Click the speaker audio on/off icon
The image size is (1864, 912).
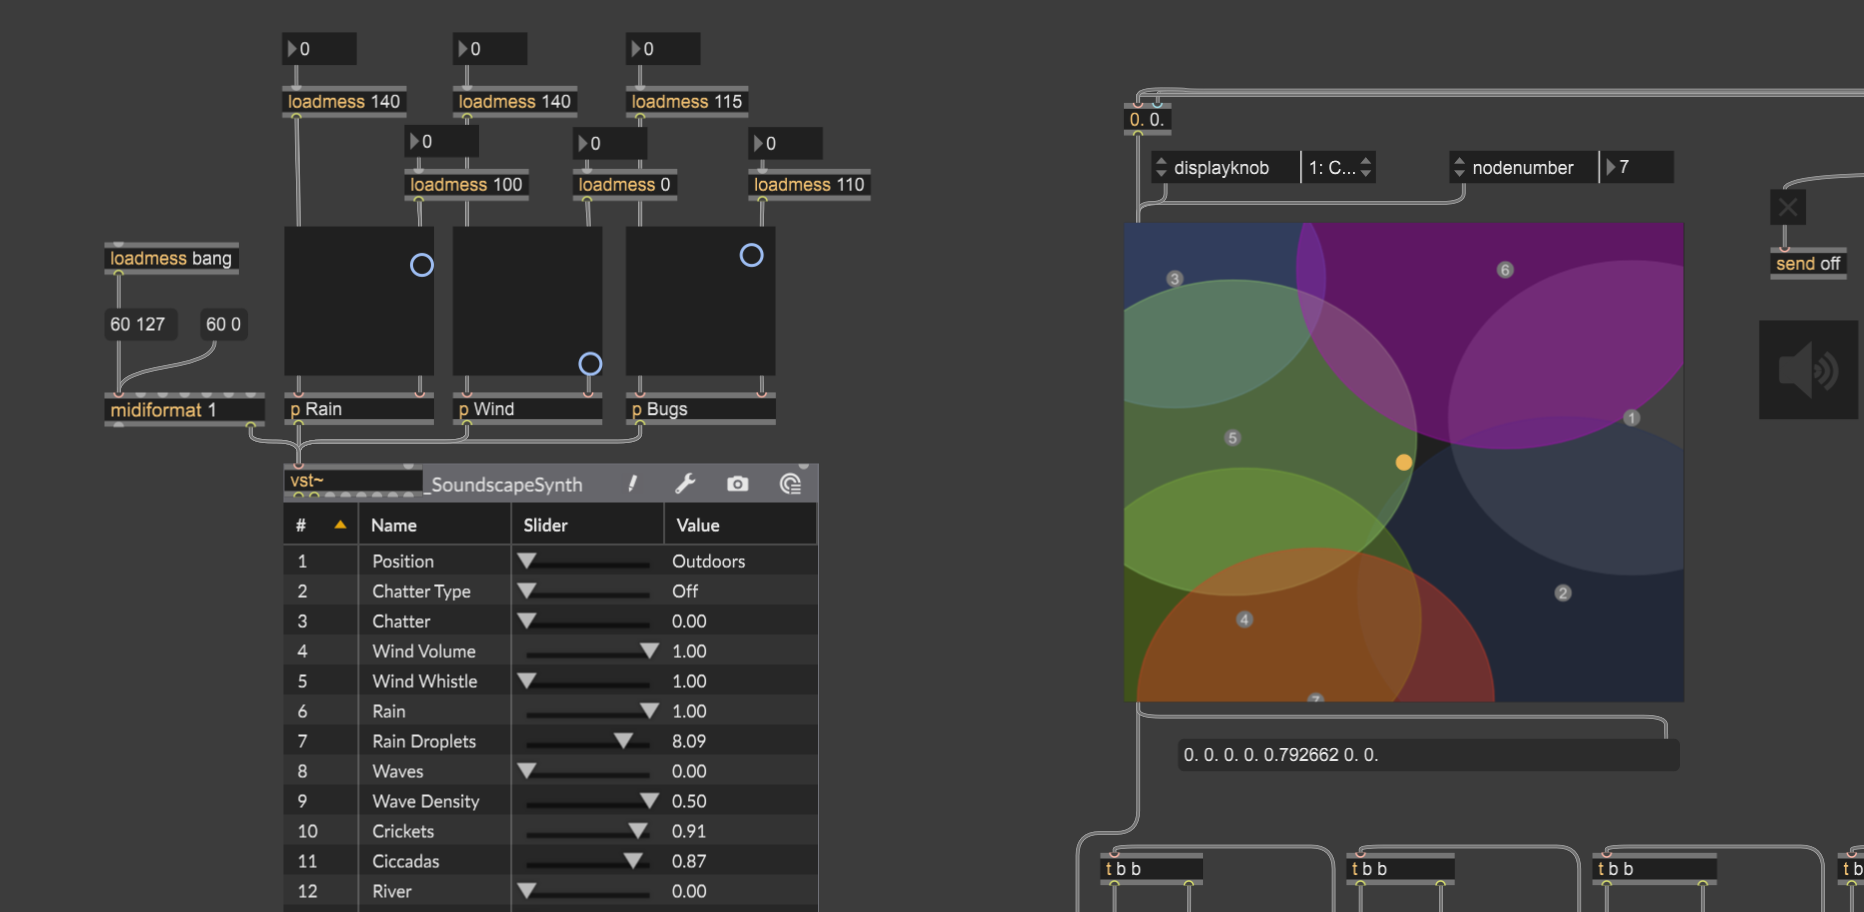tap(1808, 370)
